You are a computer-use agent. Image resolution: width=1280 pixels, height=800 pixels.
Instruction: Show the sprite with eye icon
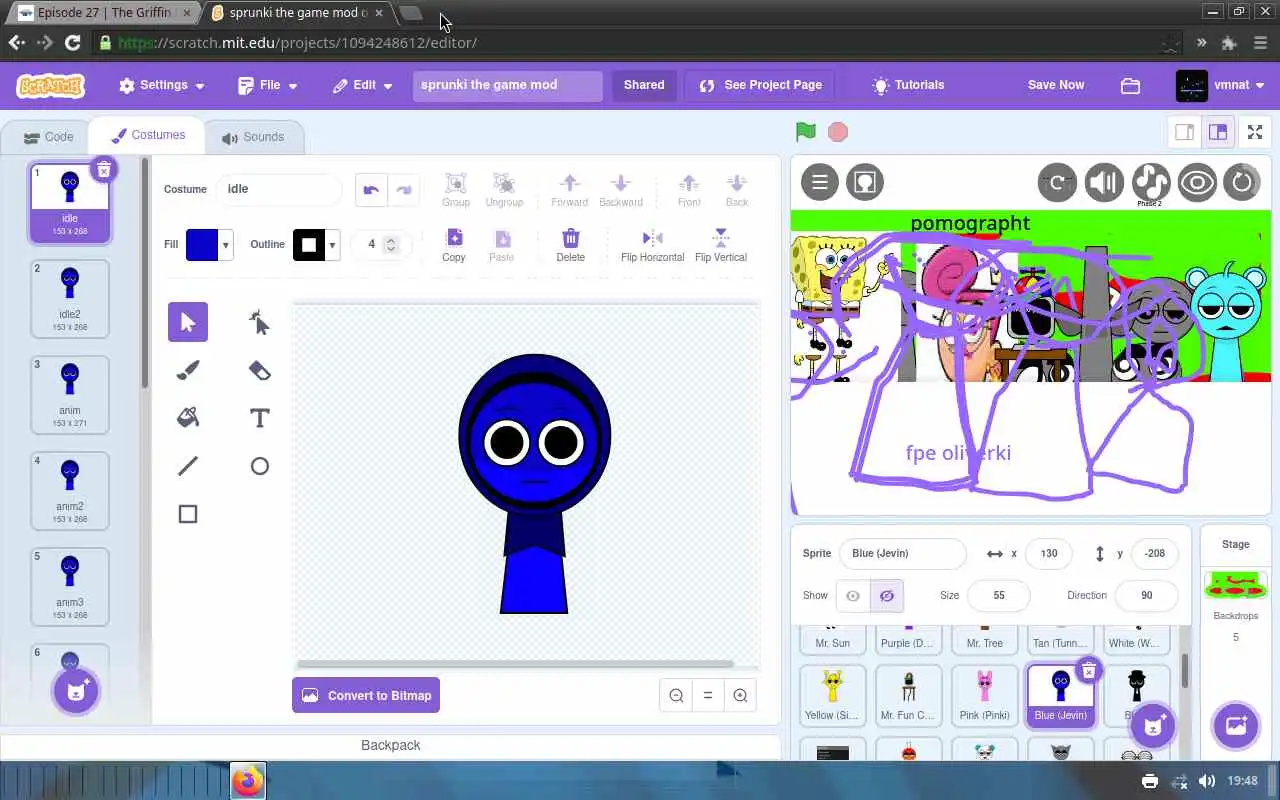coord(853,595)
